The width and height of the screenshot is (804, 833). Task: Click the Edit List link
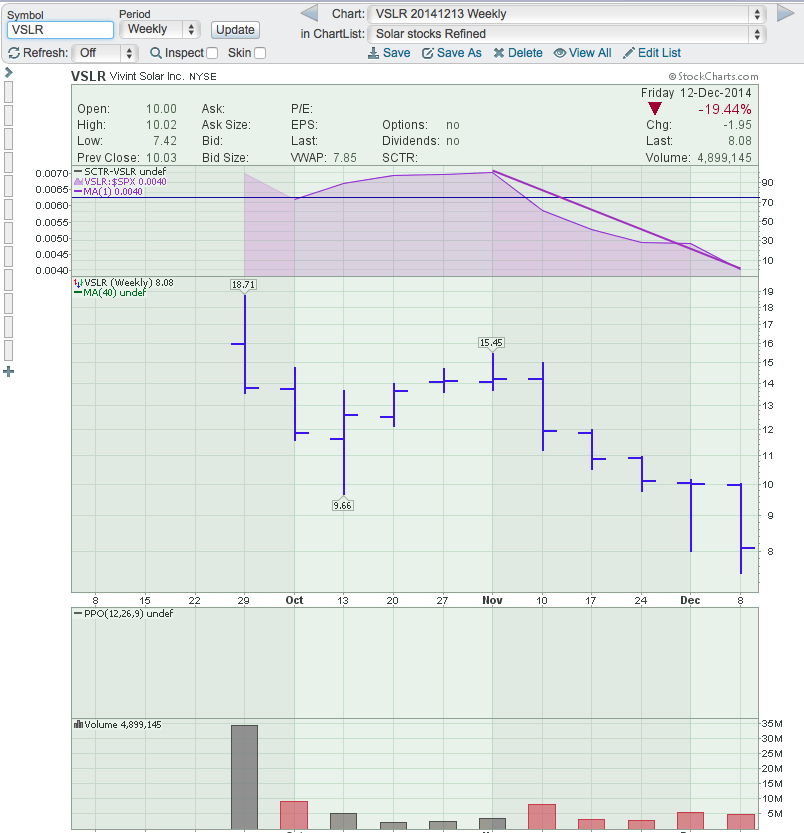(659, 53)
